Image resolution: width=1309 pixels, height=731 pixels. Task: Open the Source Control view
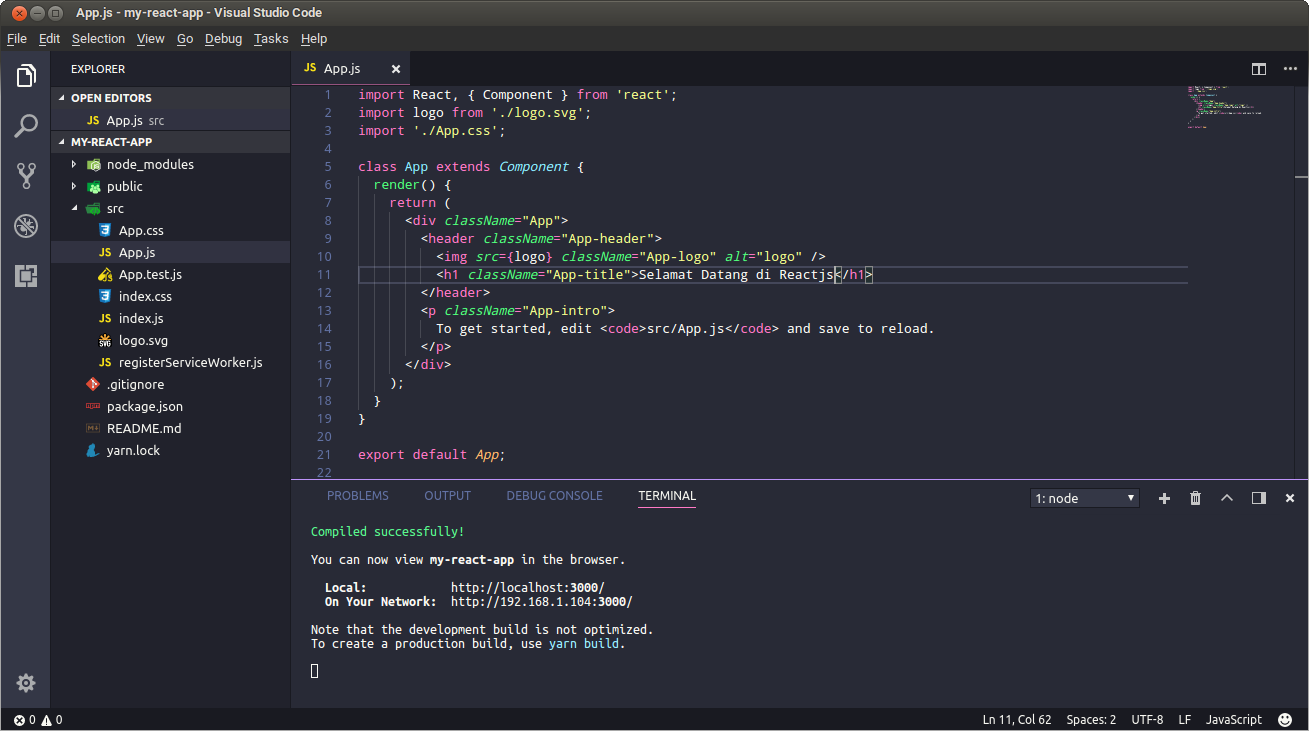pos(25,175)
